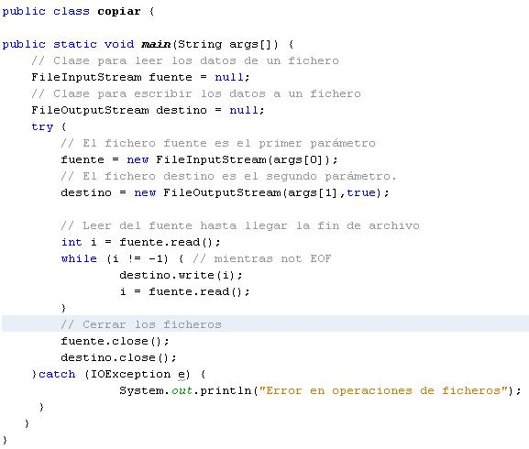Click the 'destino.close();' statement

[118, 358]
